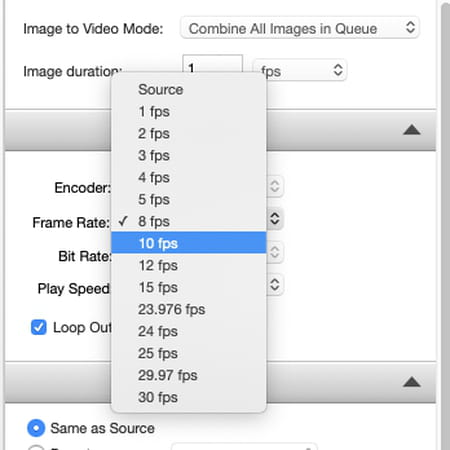The width and height of the screenshot is (450, 450).
Task: Click the Encoder dropdown stepper arrows
Action: coord(275,186)
